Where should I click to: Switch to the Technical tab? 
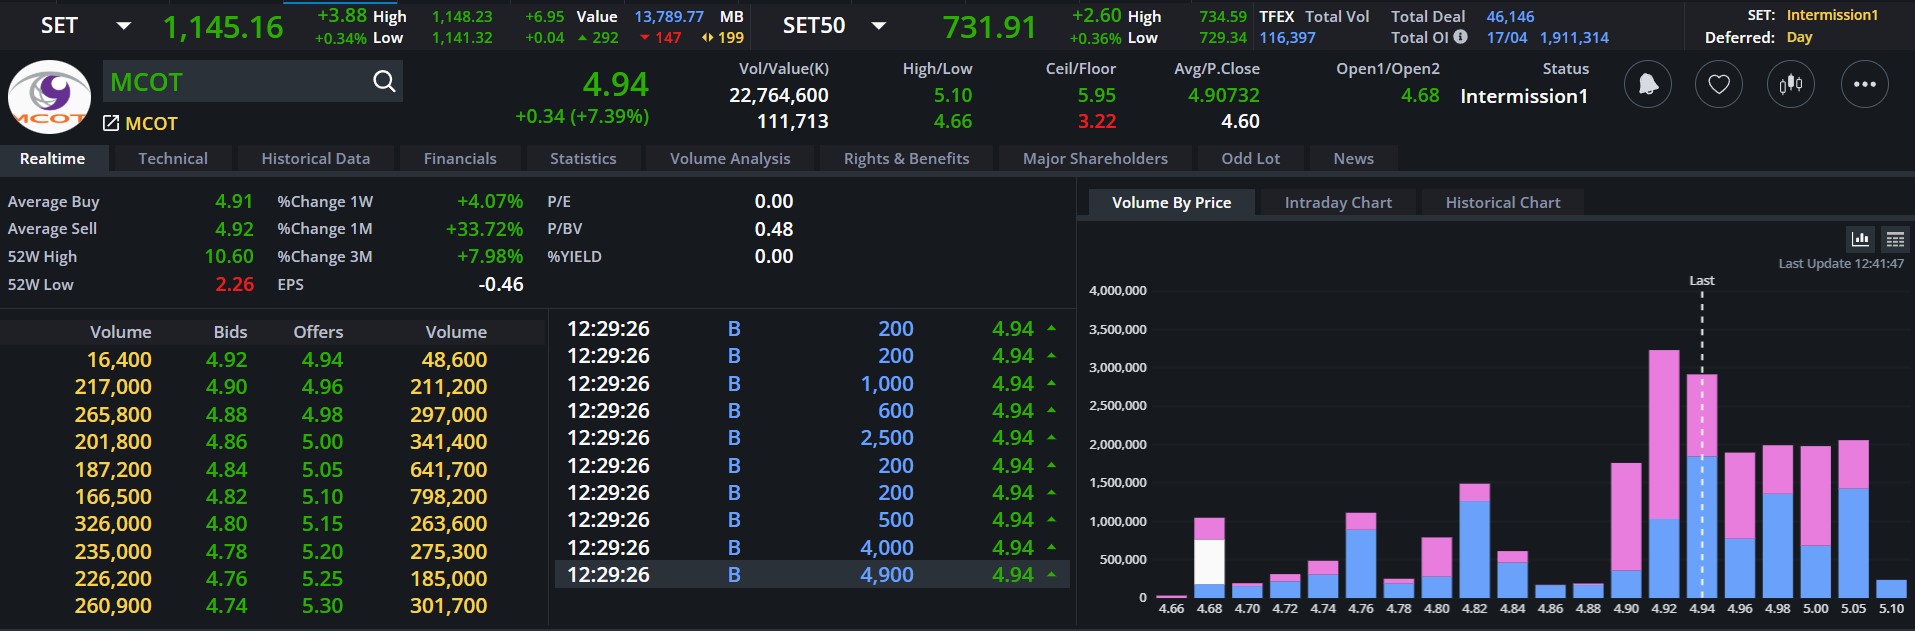(x=173, y=158)
